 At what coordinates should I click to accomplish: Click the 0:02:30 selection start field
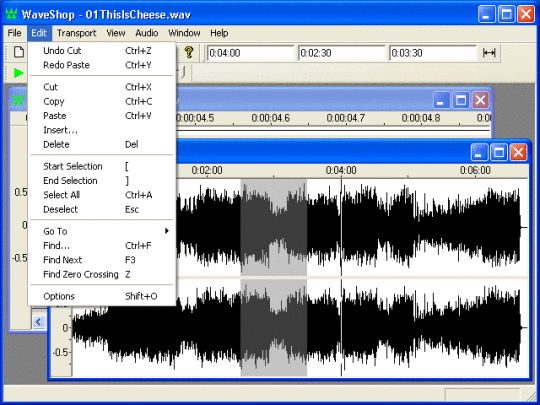click(x=341, y=53)
